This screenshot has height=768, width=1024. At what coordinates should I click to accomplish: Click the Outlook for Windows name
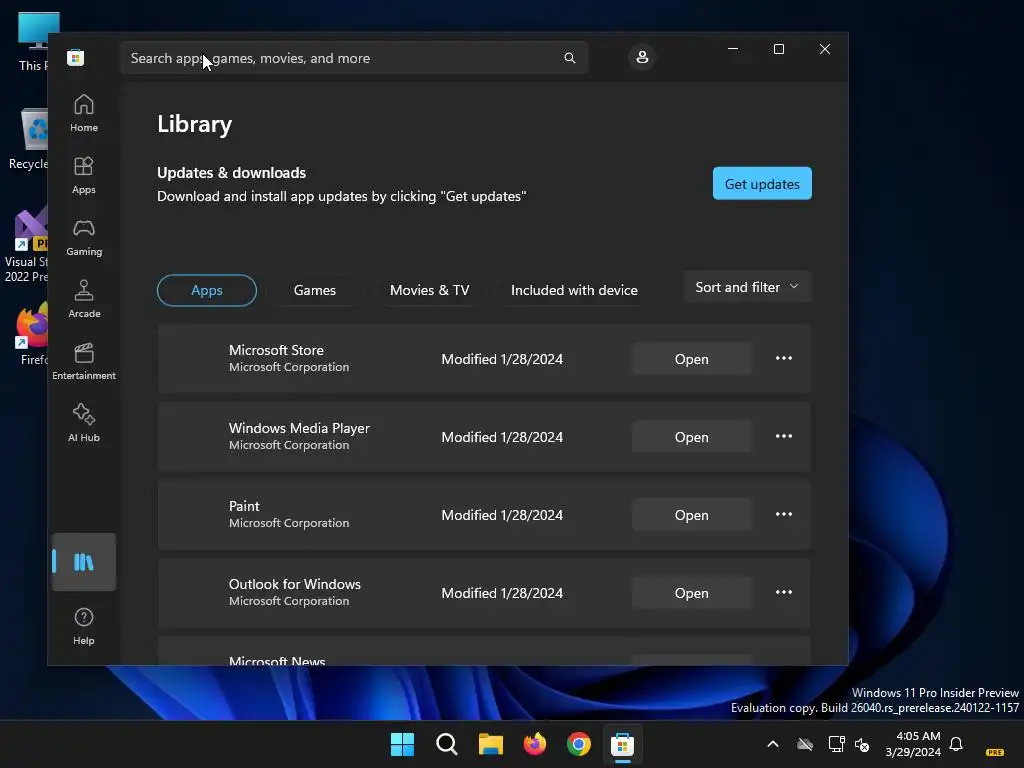[295, 584]
